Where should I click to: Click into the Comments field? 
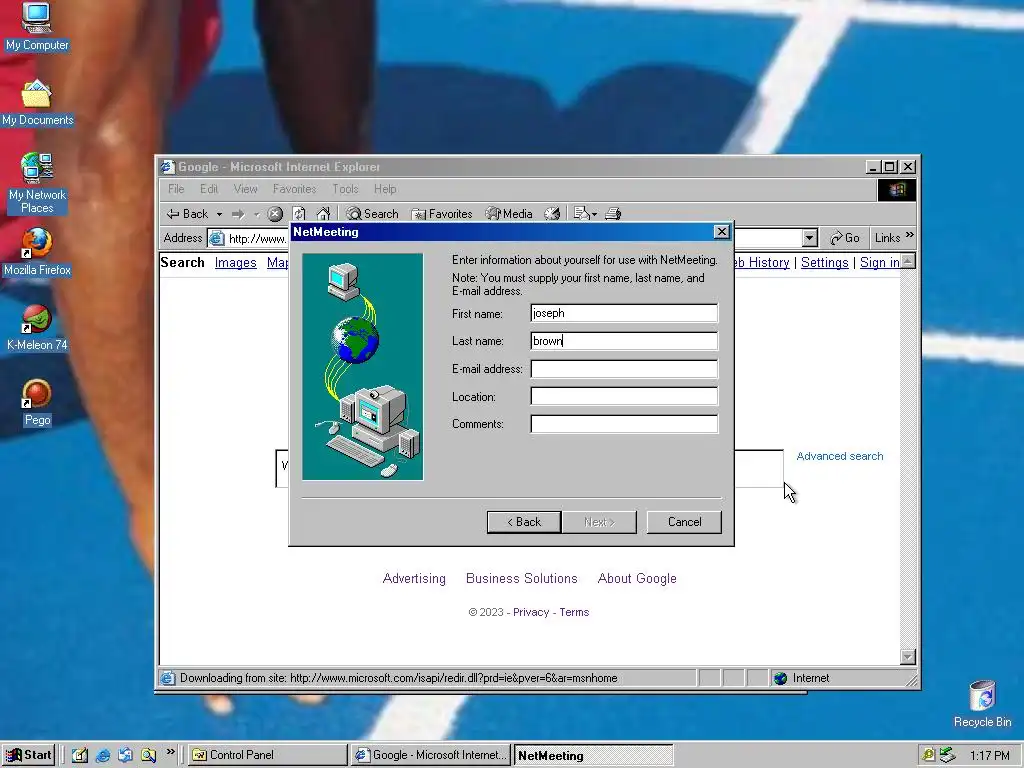624,424
